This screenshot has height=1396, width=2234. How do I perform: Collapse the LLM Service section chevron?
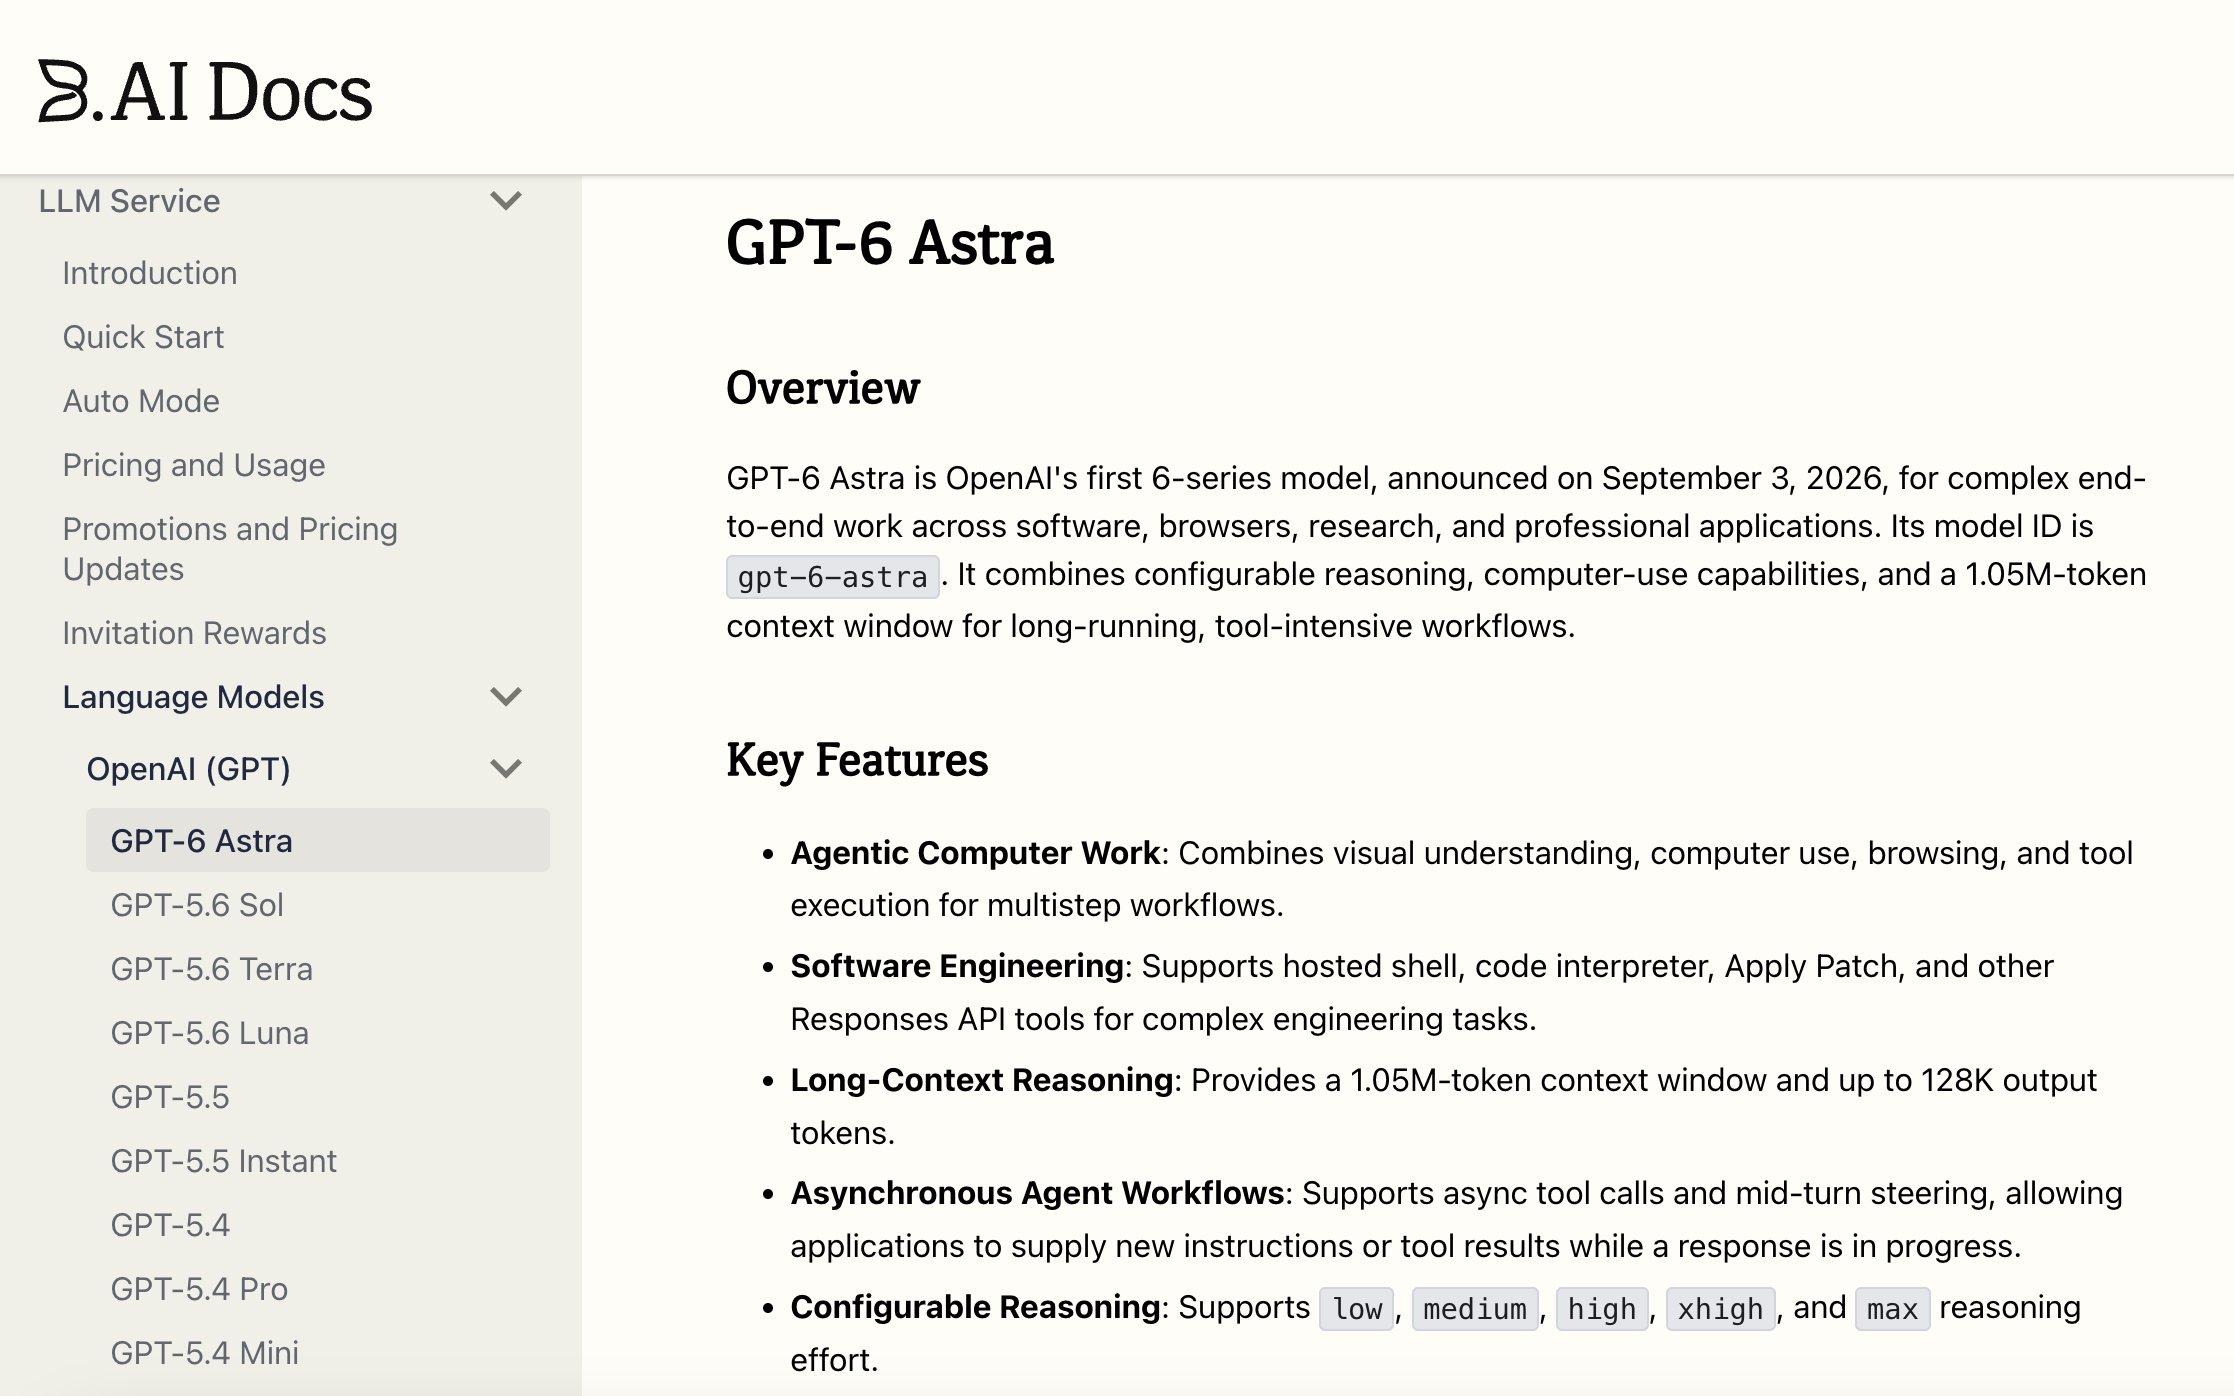click(506, 201)
